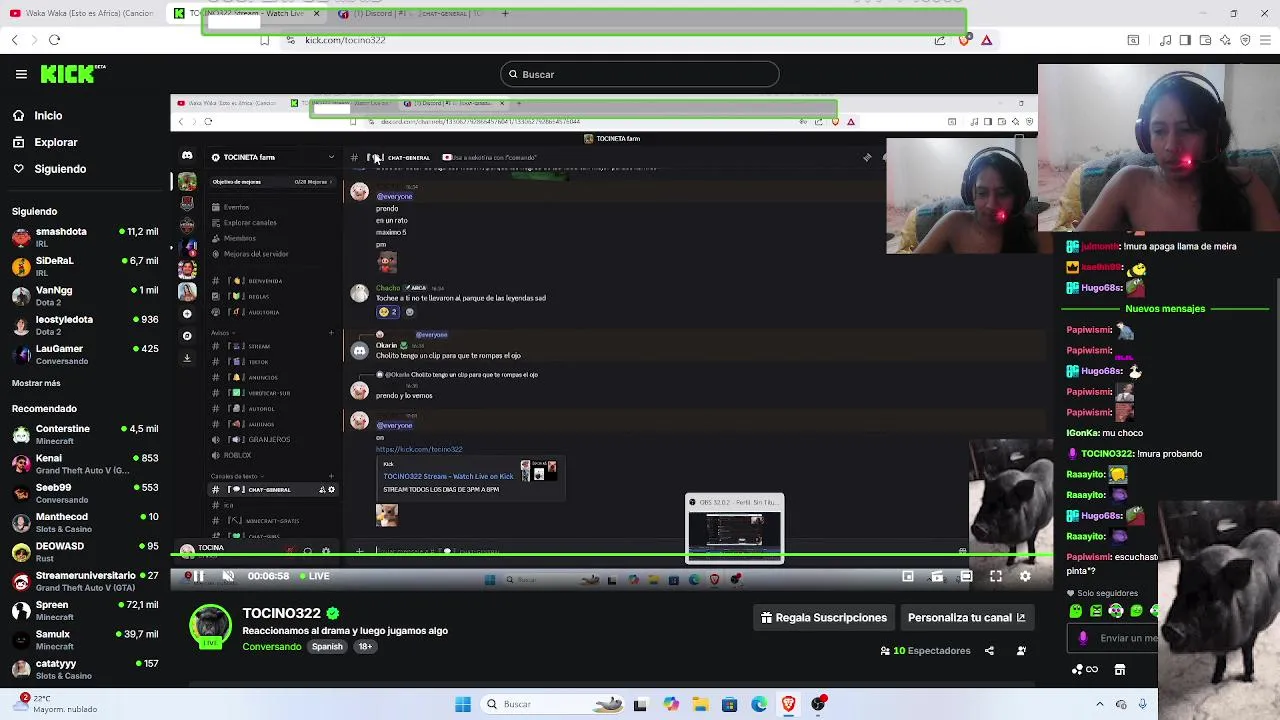The height and width of the screenshot is (720, 1280).
Task: Expand followed list with Mostrar más
Action: tap(36, 383)
